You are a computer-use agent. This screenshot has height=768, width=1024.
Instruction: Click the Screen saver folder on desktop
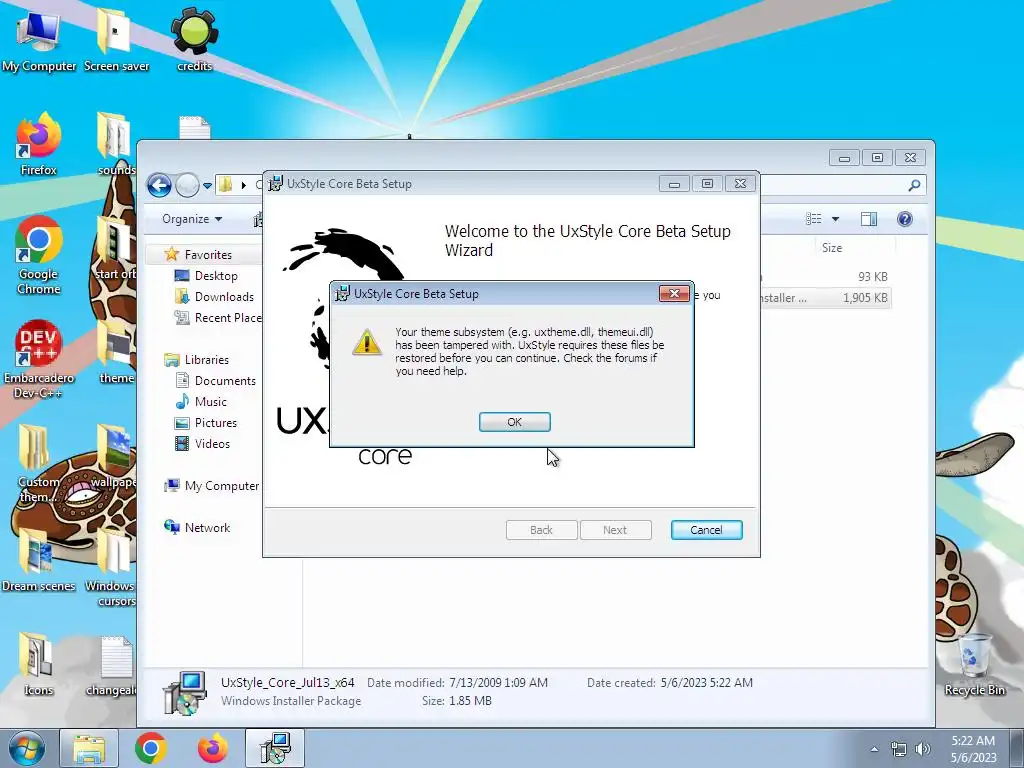click(x=116, y=41)
